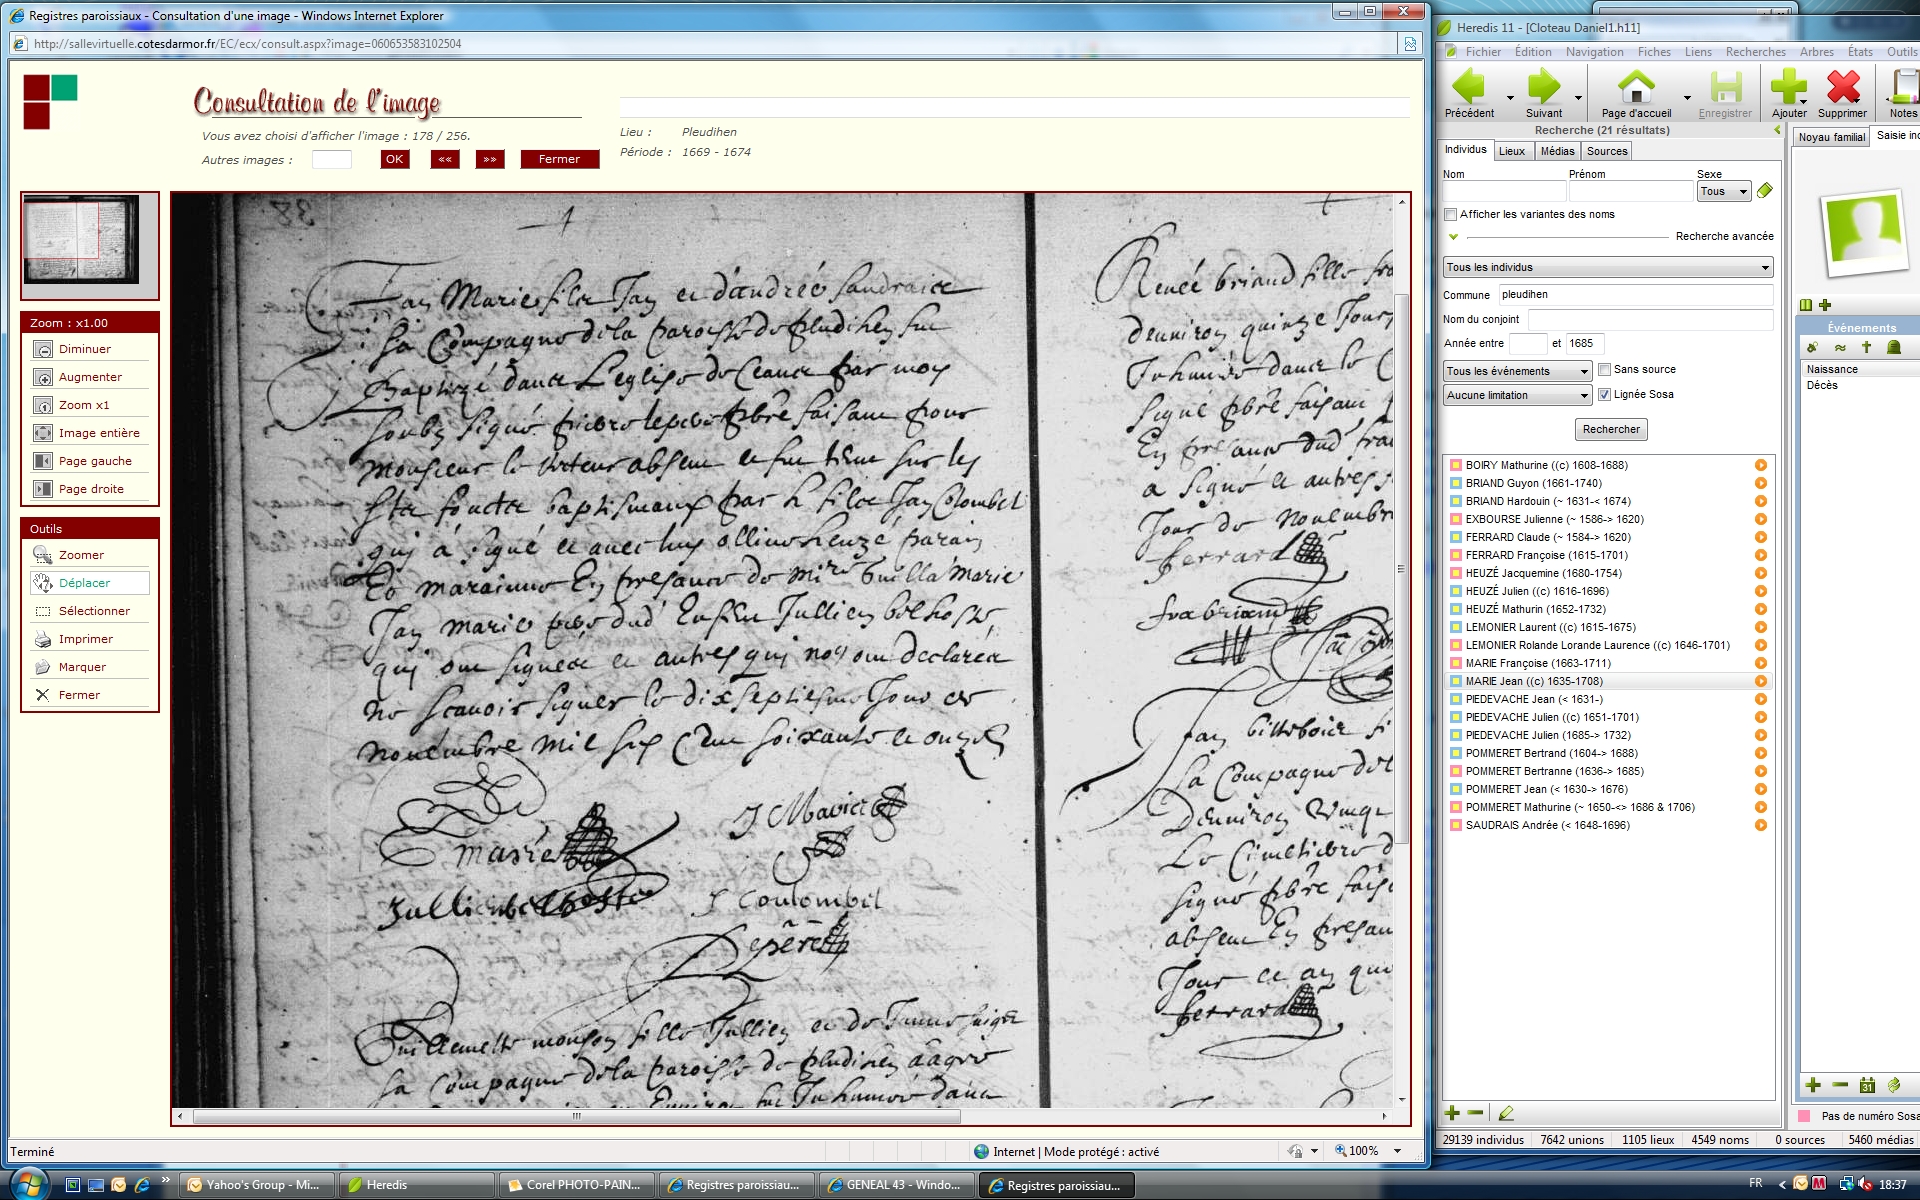Toggle the Sans source checkbox
Image resolution: width=1920 pixels, height=1200 pixels.
tap(1604, 370)
